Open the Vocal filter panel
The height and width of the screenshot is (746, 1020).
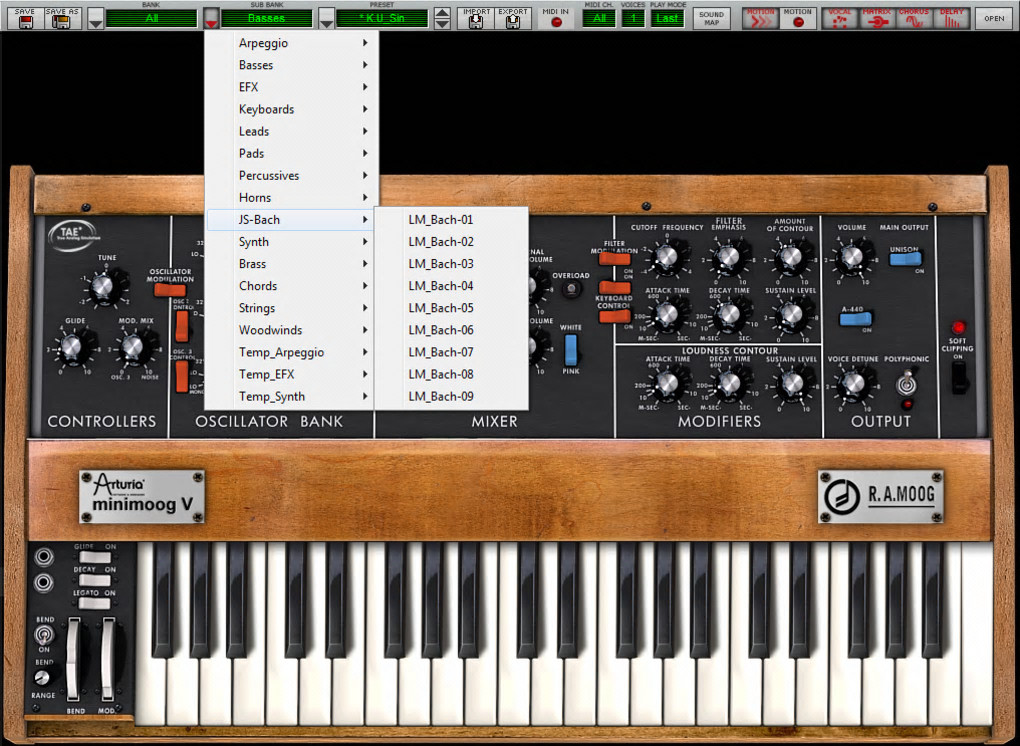tap(840, 18)
